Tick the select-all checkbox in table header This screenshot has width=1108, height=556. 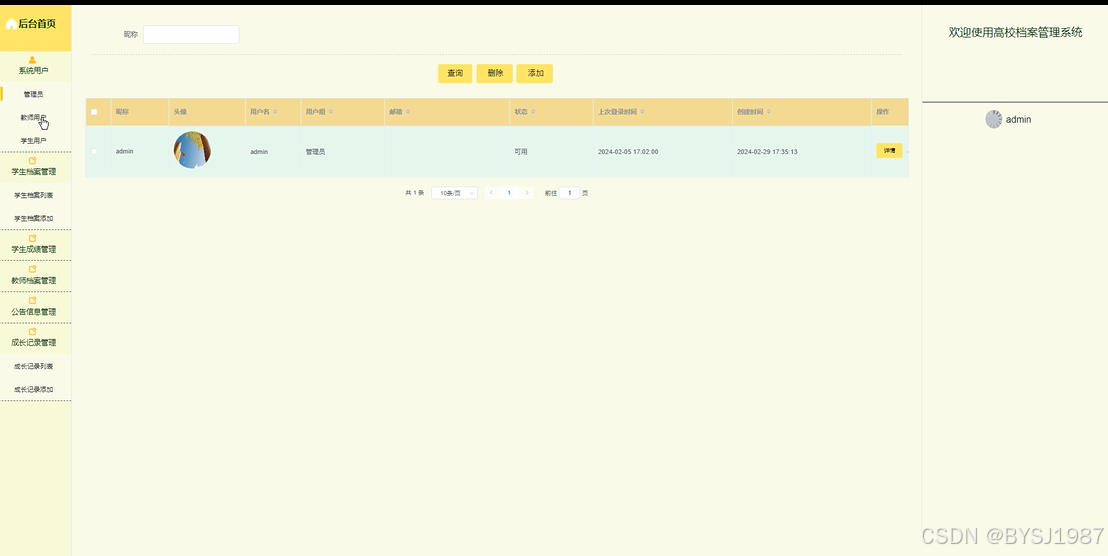click(94, 112)
